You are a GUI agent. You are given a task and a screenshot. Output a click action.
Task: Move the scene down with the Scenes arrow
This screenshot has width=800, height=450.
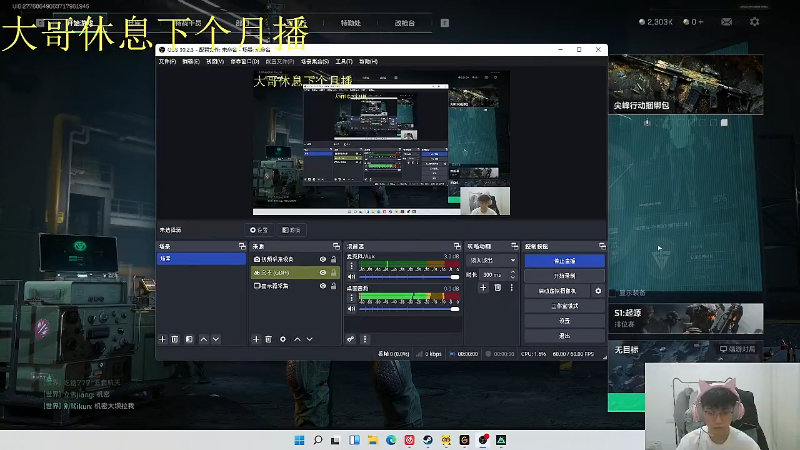pos(216,339)
